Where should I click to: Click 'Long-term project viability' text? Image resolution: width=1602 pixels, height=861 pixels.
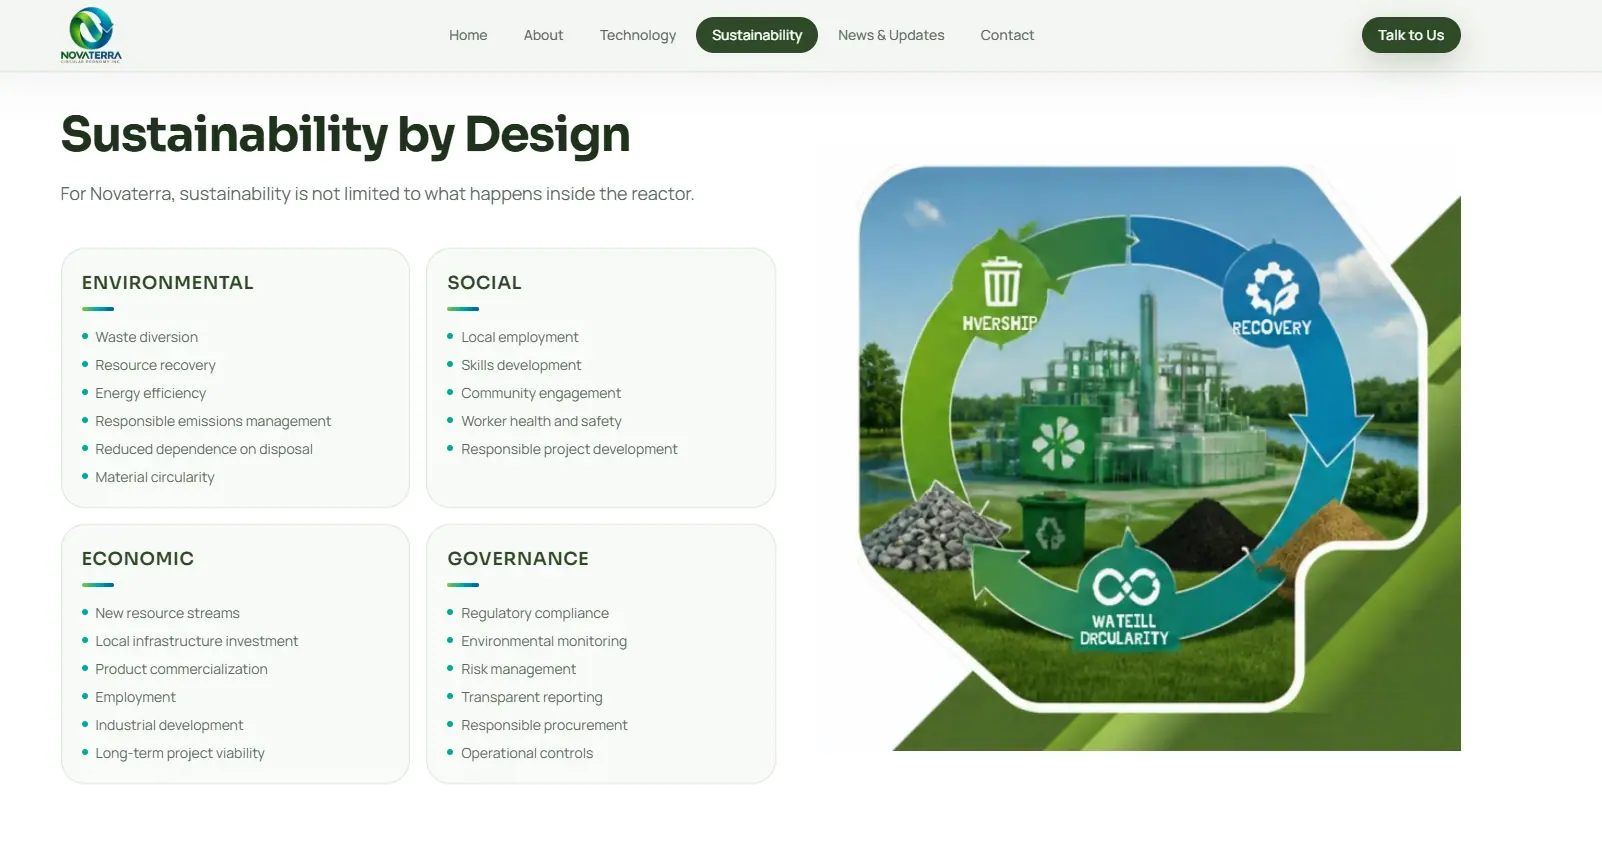tap(180, 753)
